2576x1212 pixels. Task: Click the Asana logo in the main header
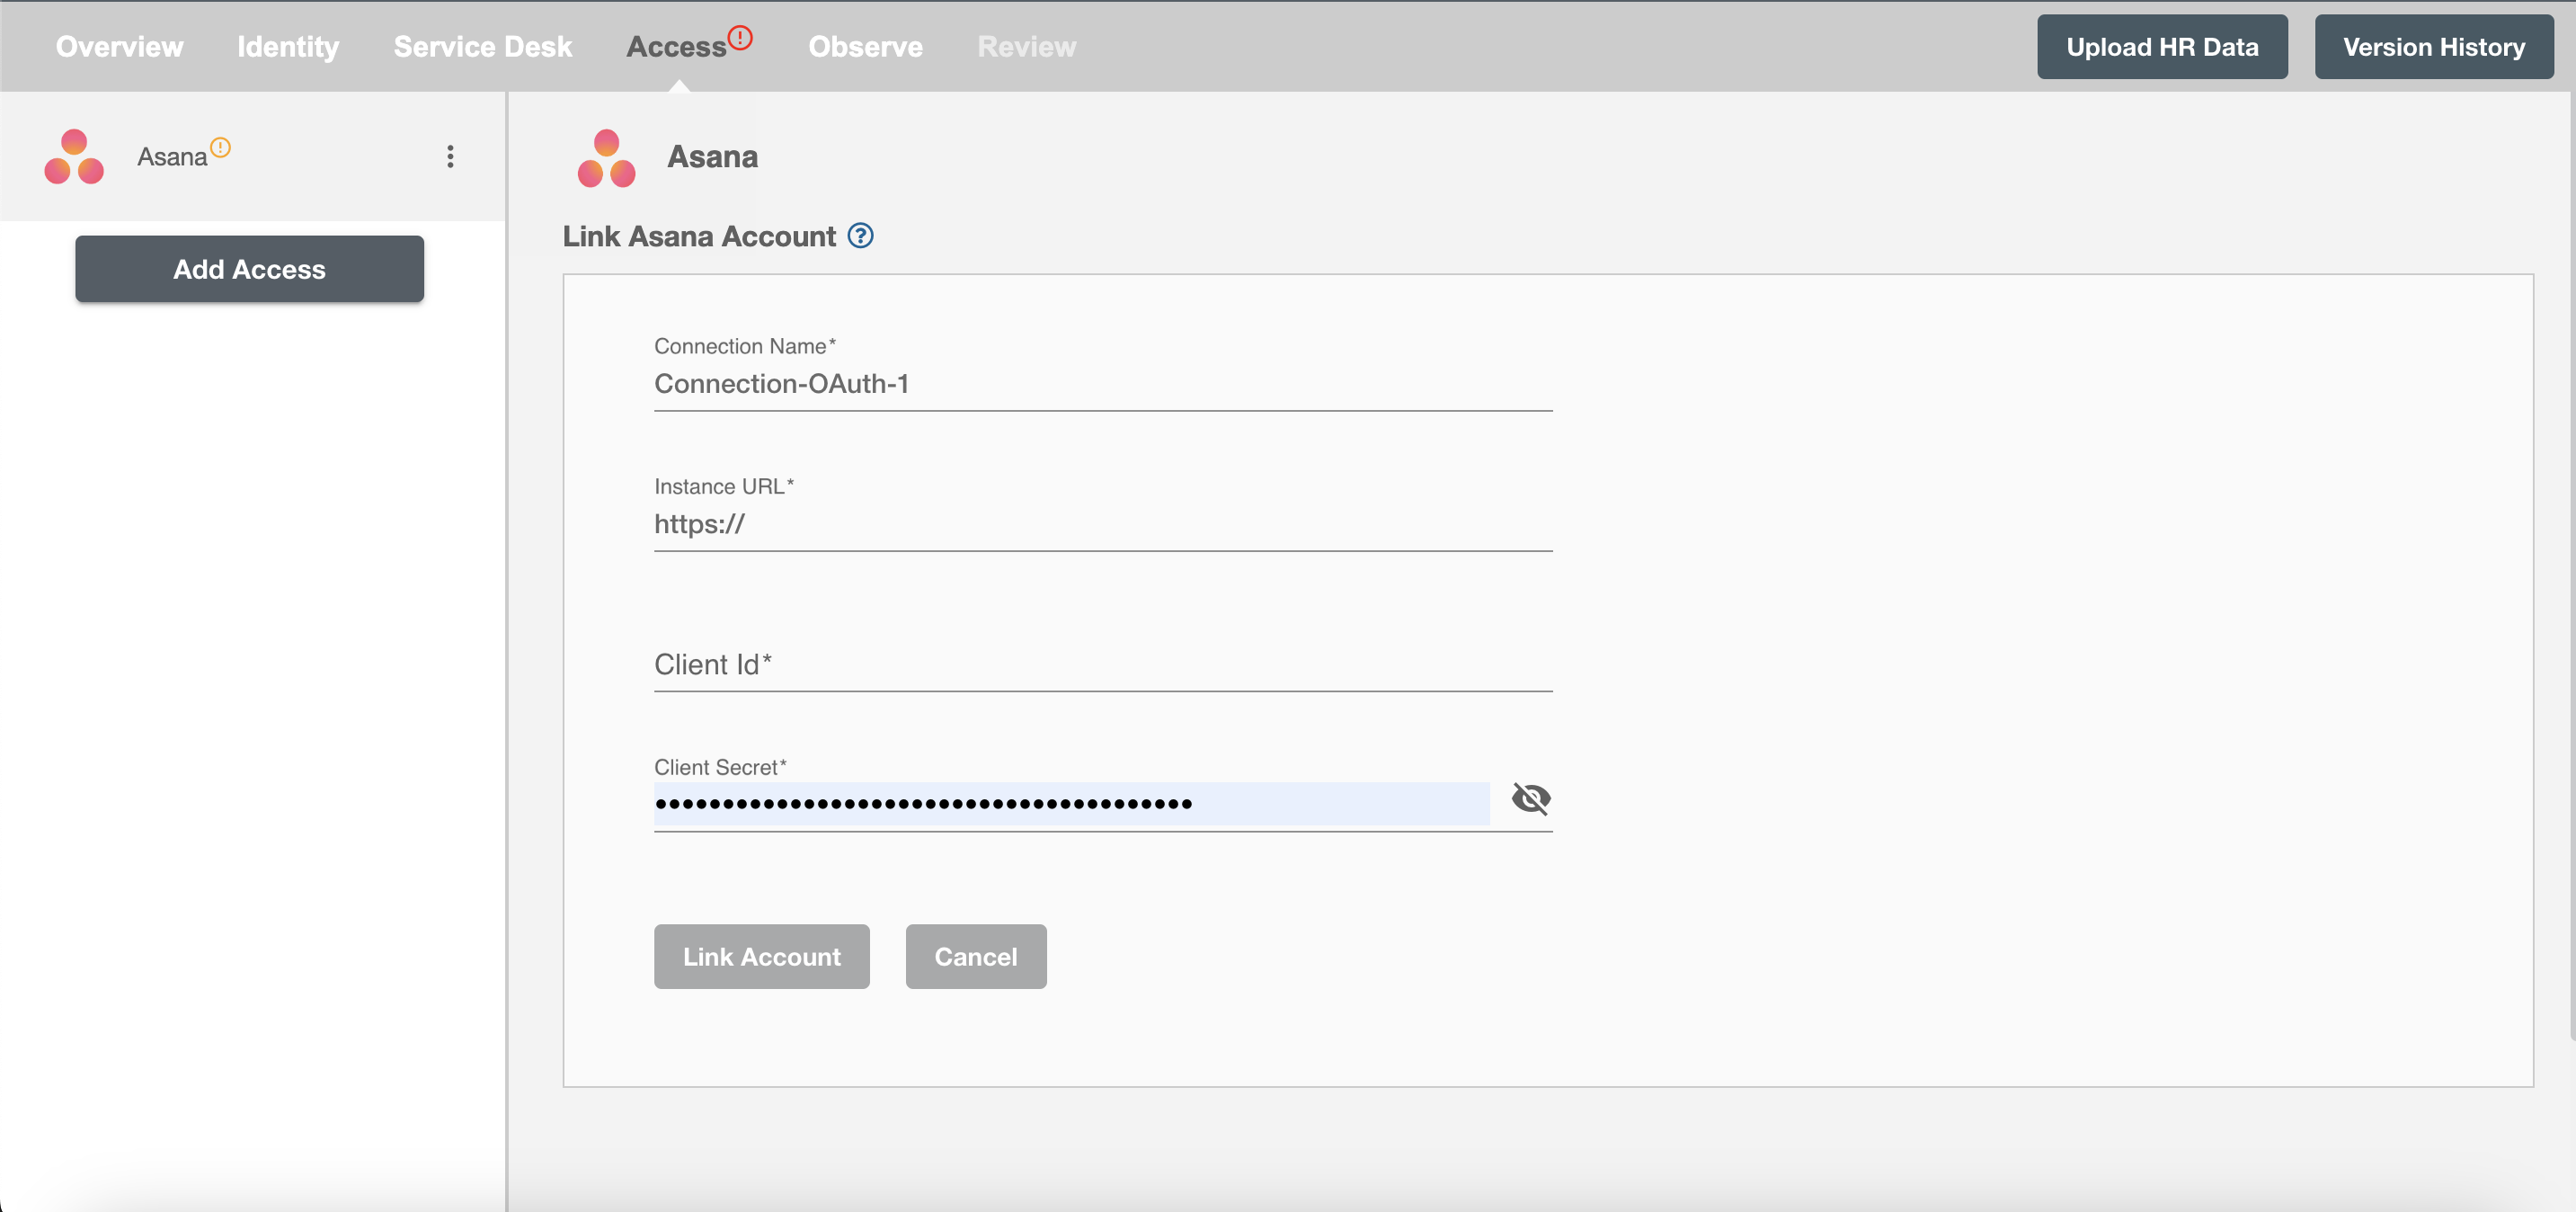tap(606, 157)
